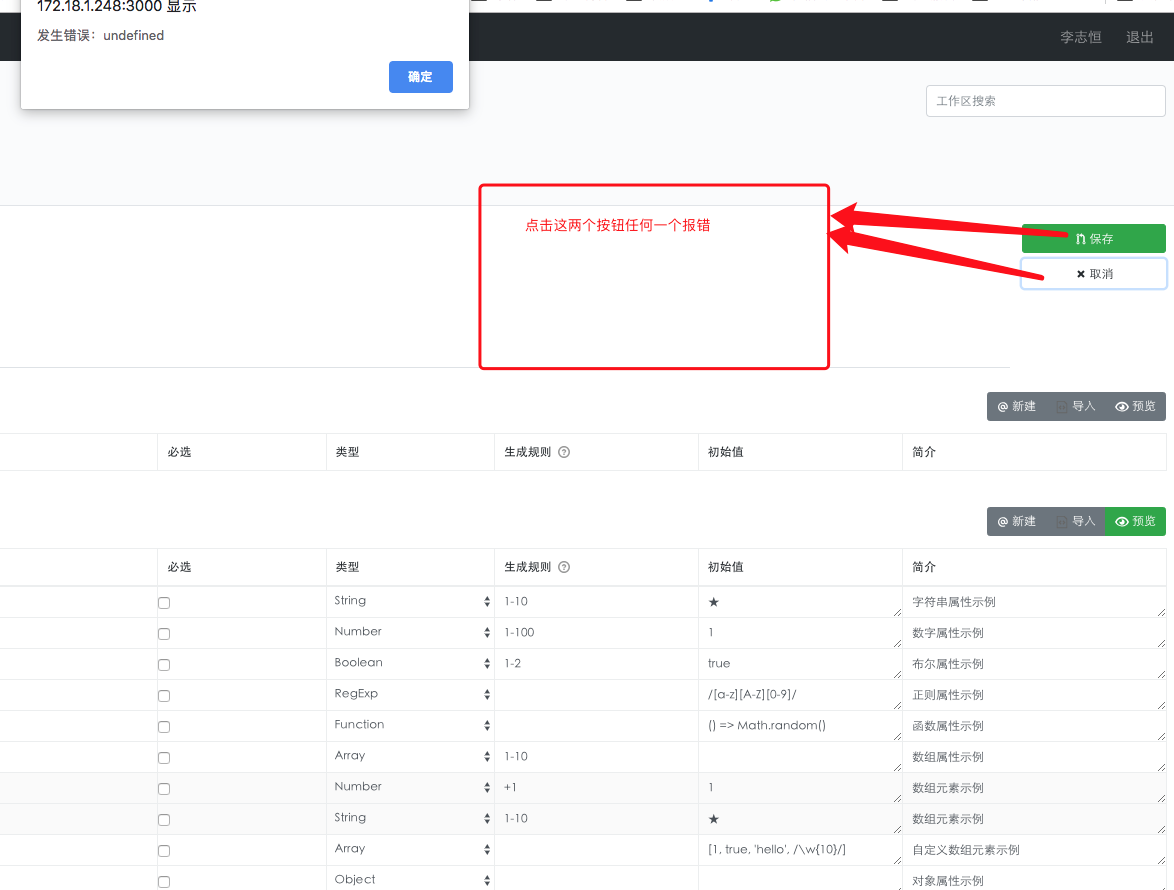Viewport: 1174px width, 890px height.
Task: Click 生成规则 help icon in the header above the String row
Action: (x=564, y=567)
